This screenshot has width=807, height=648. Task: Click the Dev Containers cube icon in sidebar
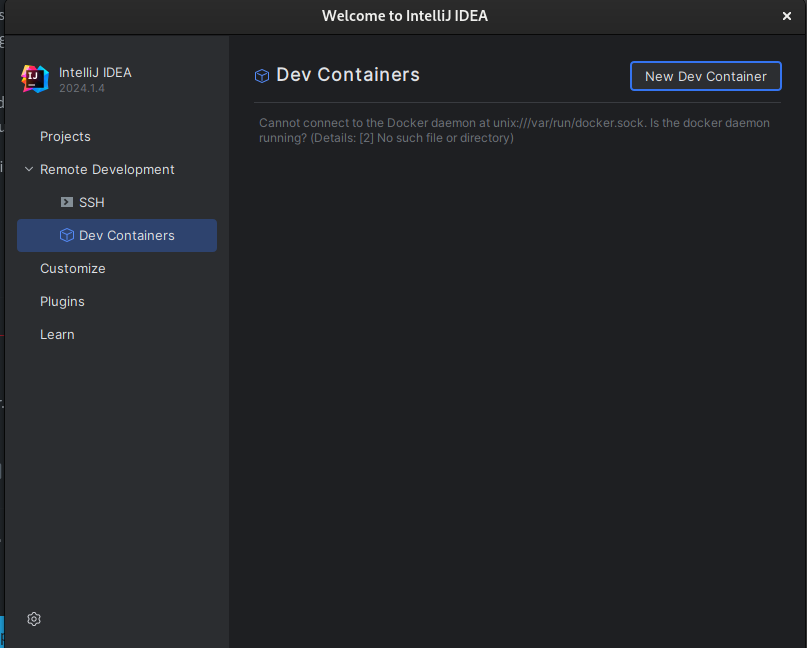tap(67, 235)
